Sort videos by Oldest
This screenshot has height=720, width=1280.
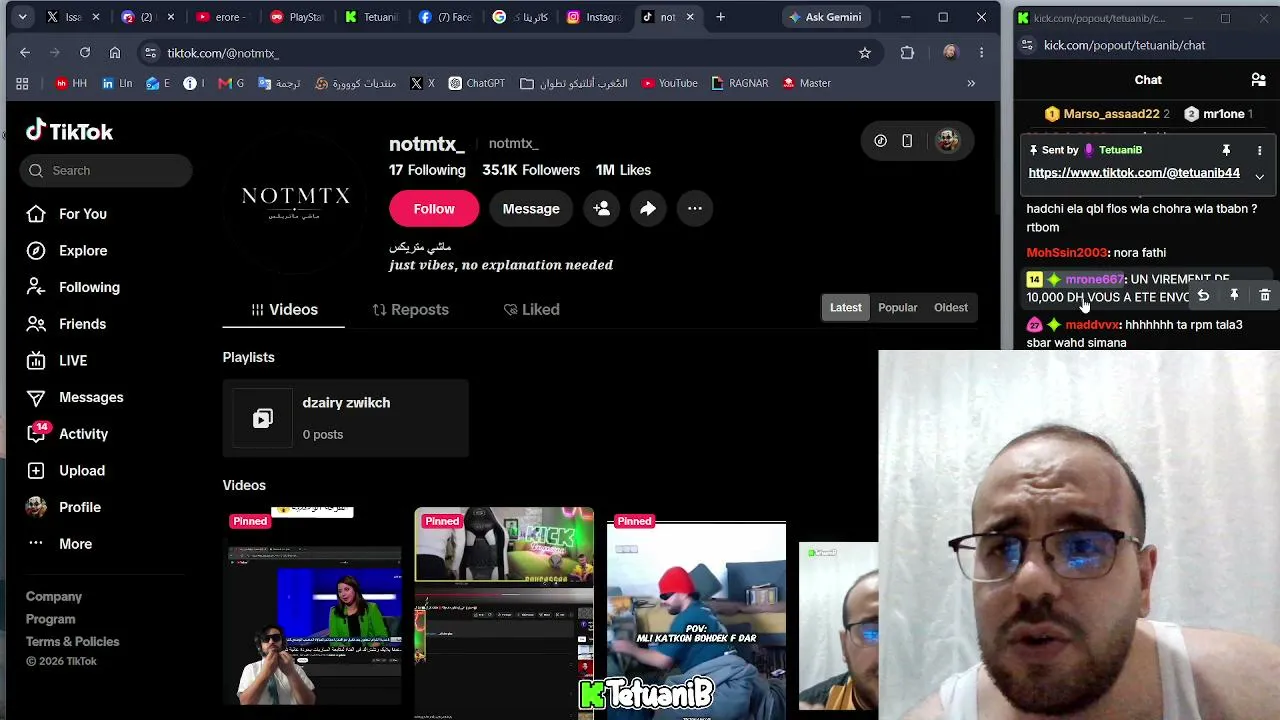point(950,307)
